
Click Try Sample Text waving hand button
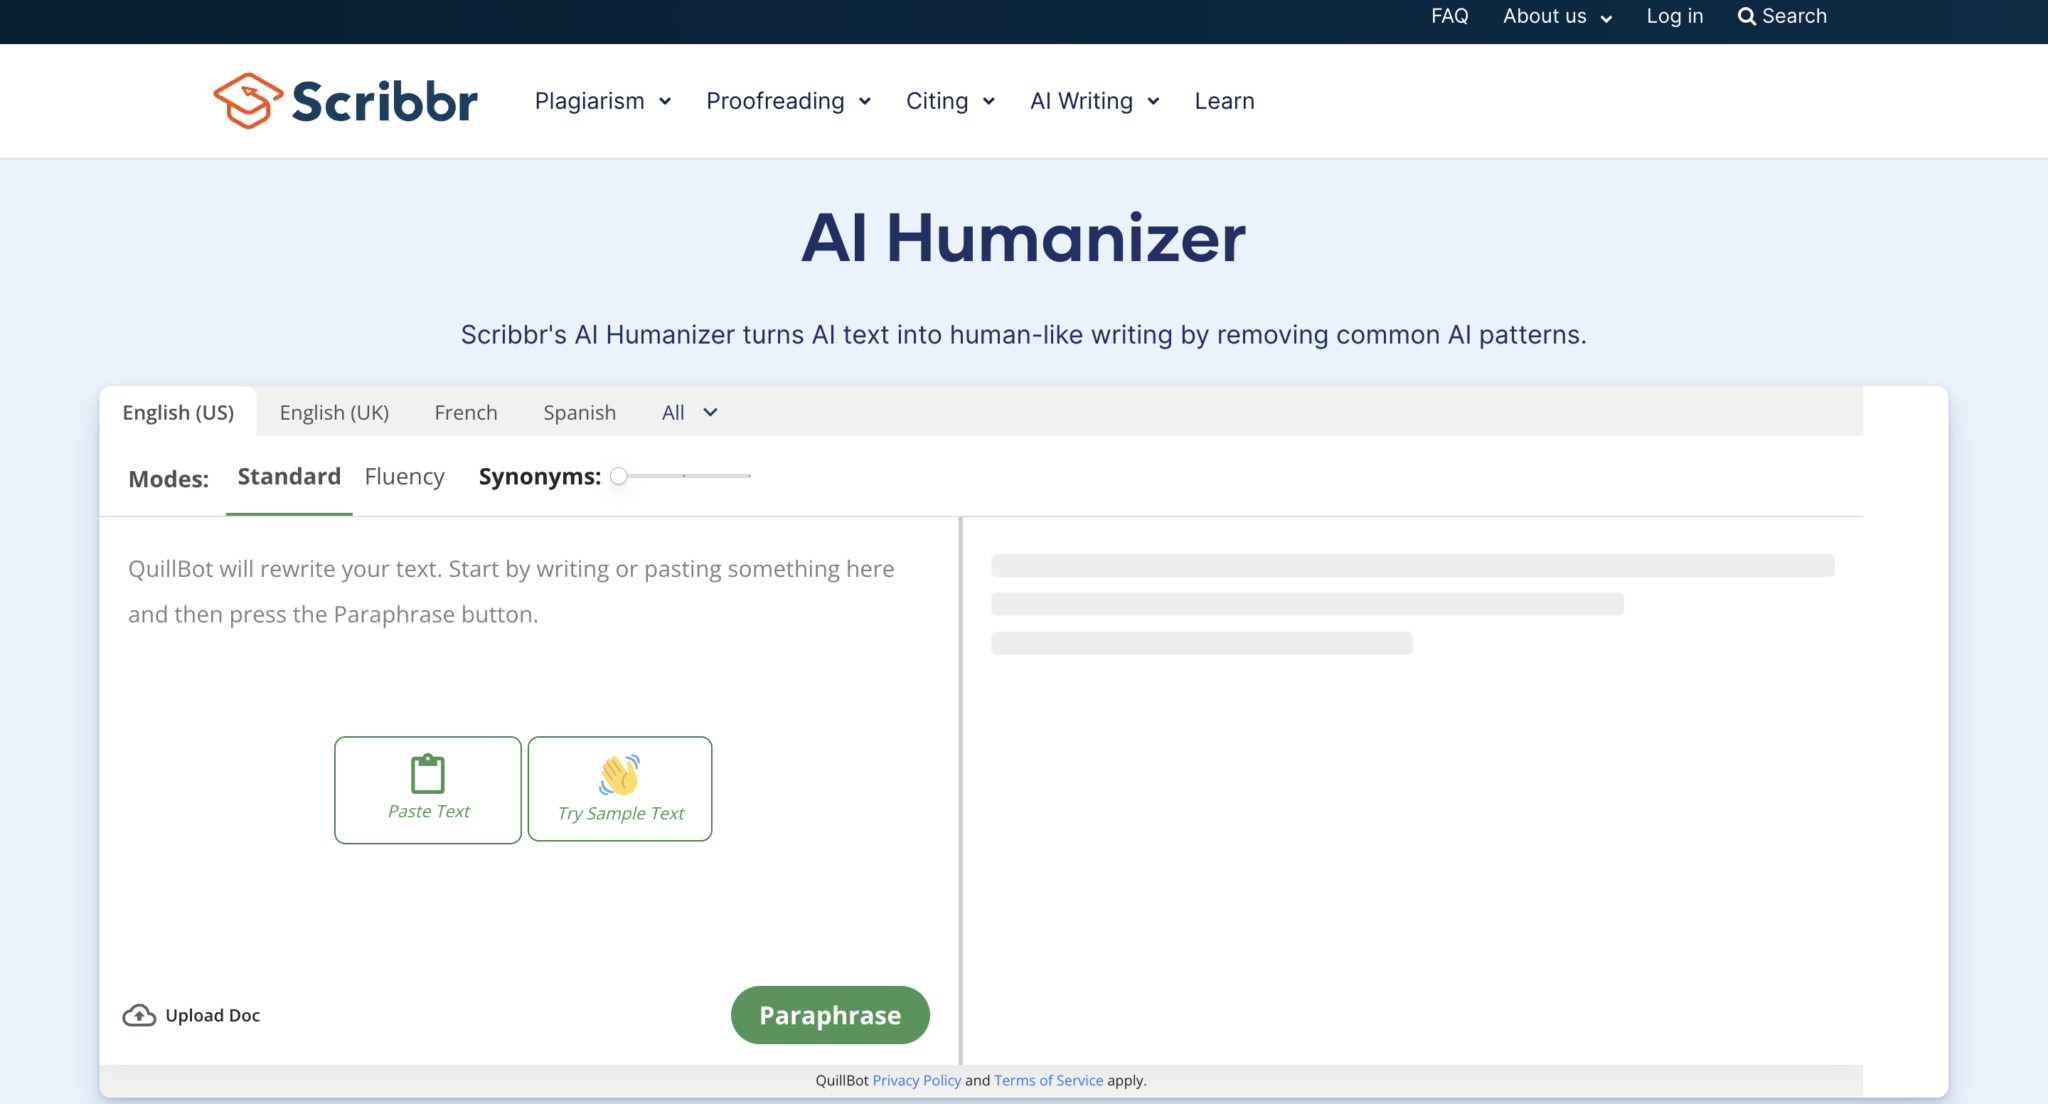(x=620, y=789)
